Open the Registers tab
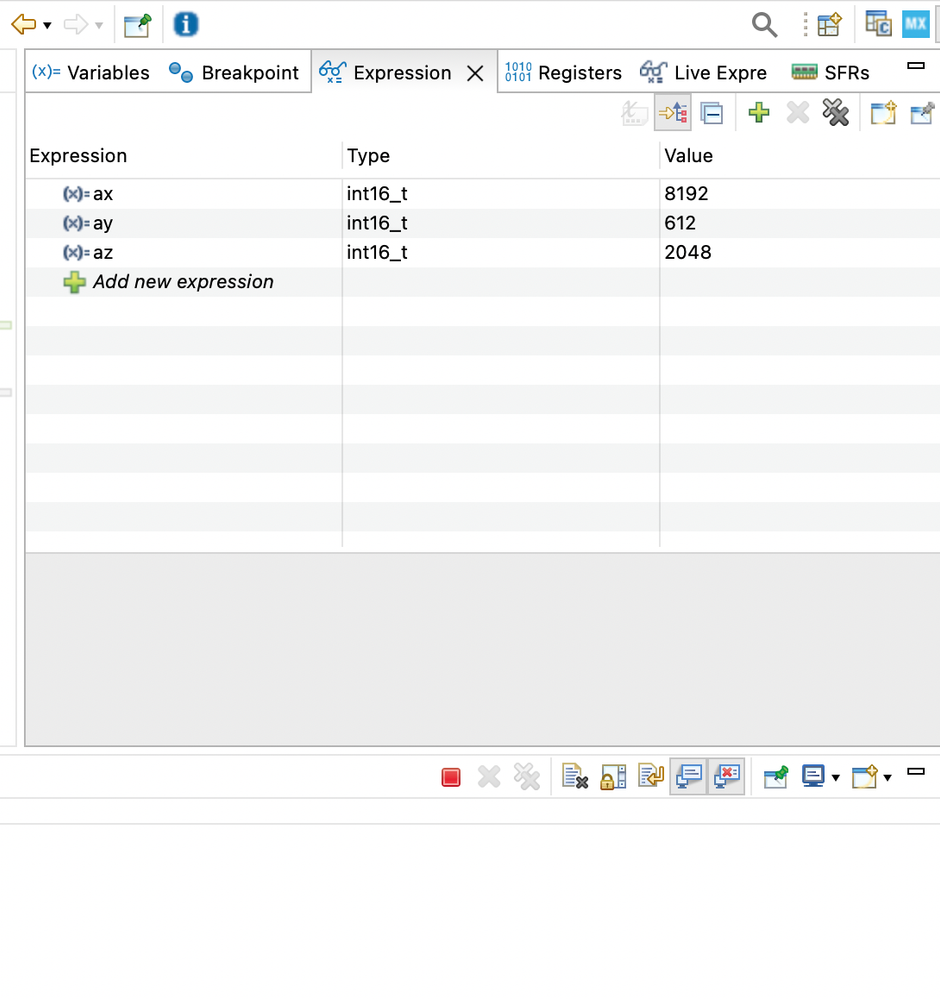The image size is (940, 999). pyautogui.click(x=563, y=73)
